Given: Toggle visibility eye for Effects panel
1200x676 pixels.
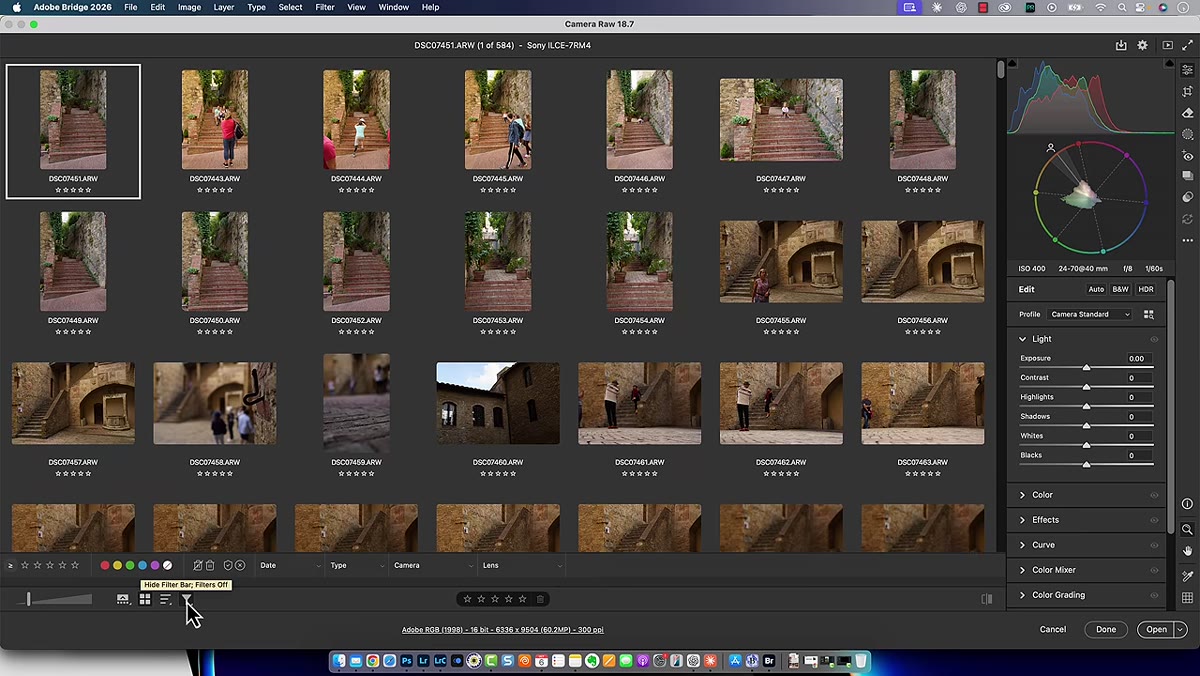Looking at the screenshot, I should click(1154, 520).
